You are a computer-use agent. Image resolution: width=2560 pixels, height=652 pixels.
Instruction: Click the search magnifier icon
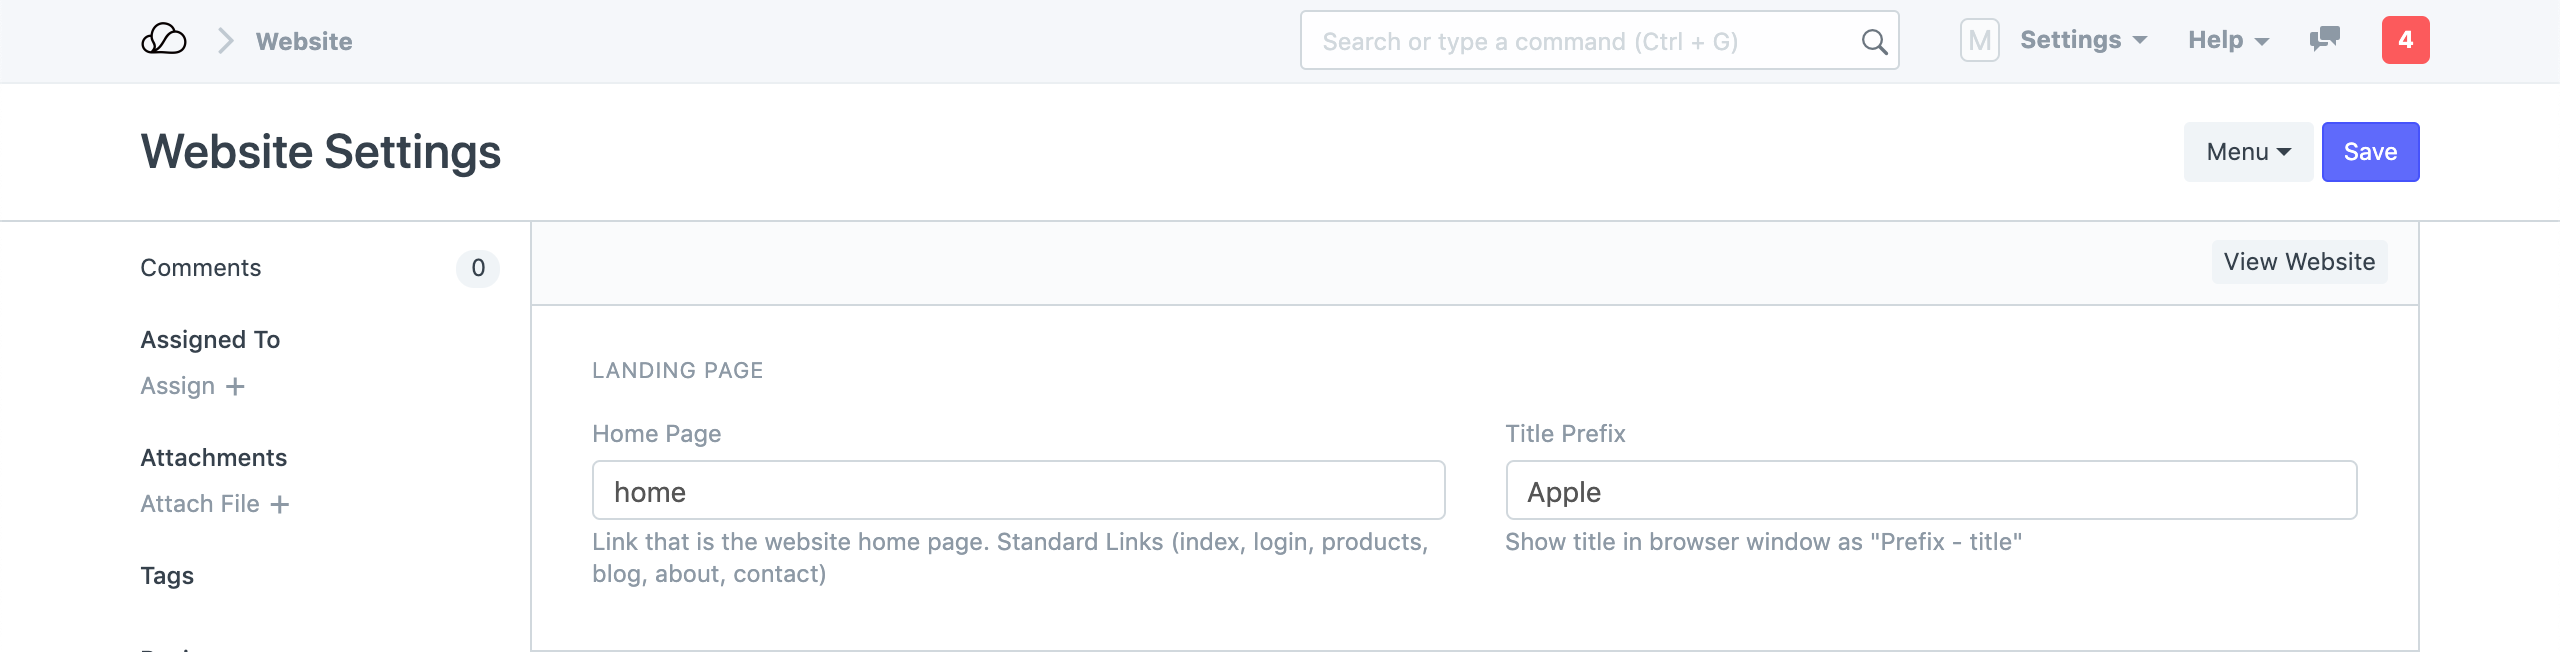click(x=1874, y=42)
